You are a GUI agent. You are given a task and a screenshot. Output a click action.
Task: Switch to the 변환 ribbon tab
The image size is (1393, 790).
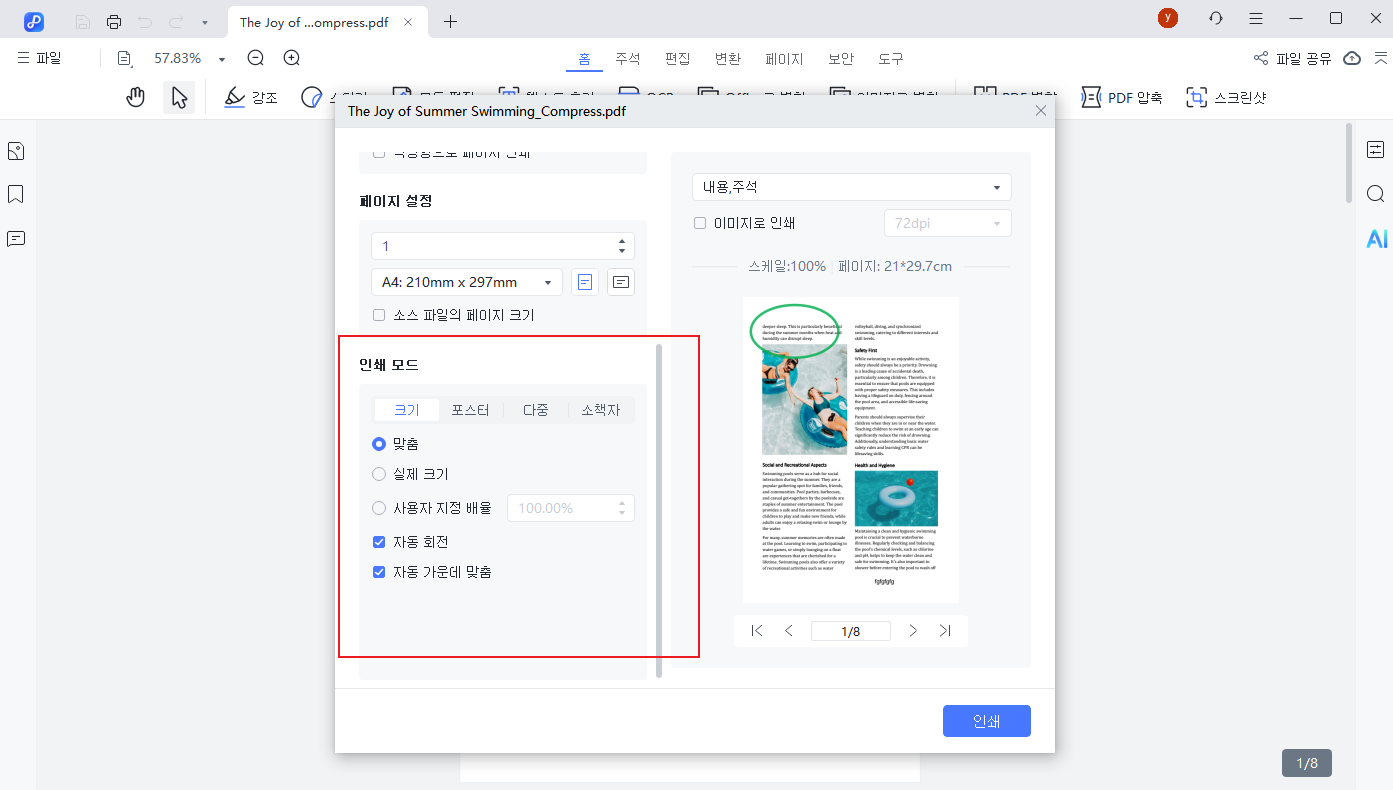pyautogui.click(x=728, y=58)
